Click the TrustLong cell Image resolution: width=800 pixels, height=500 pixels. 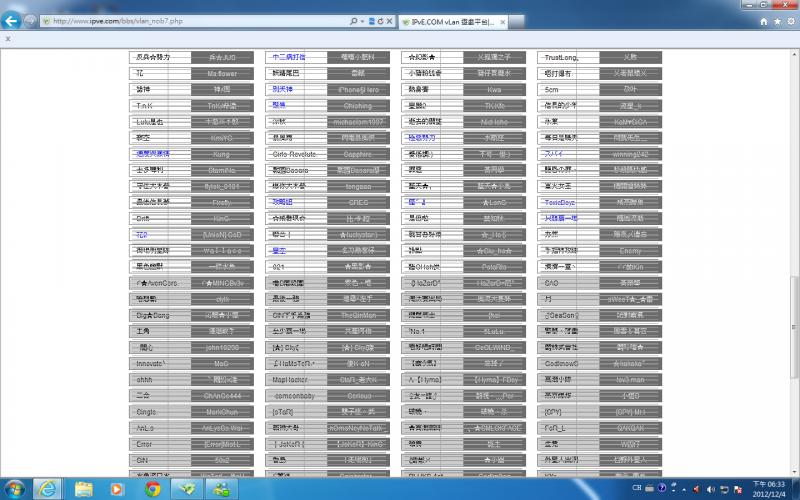[568, 57]
